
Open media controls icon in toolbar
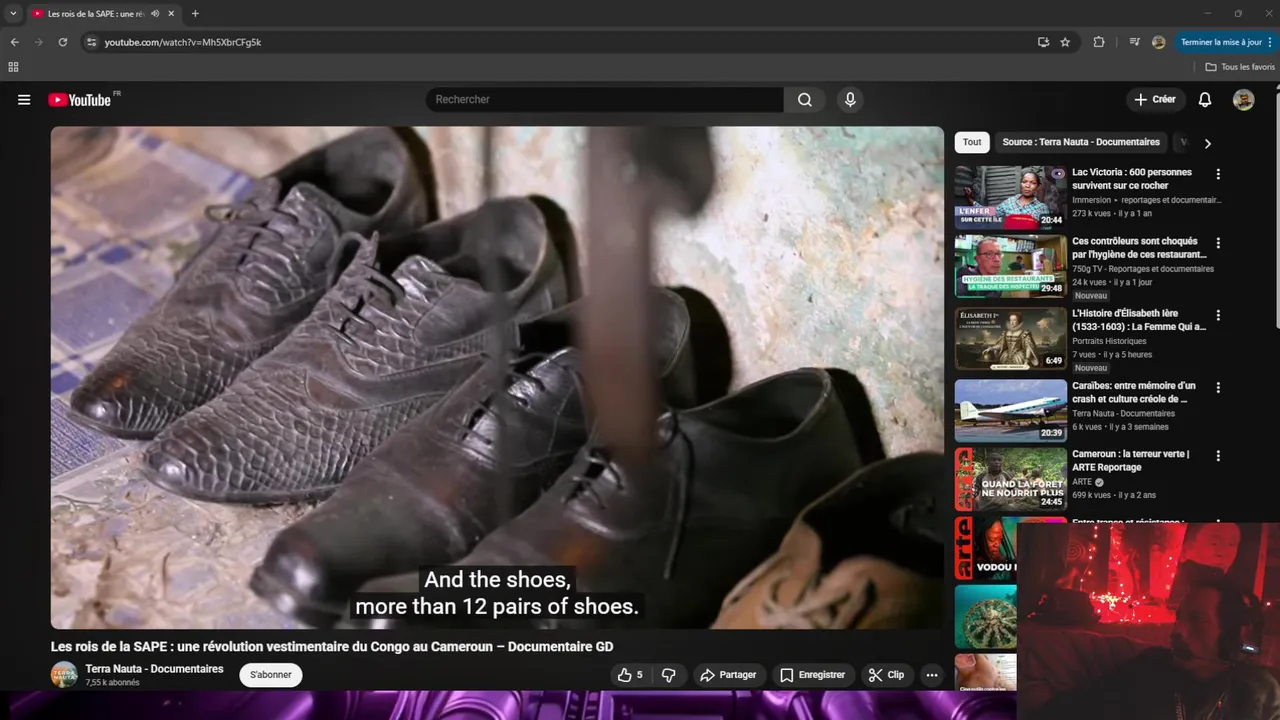pyautogui.click(x=1134, y=42)
